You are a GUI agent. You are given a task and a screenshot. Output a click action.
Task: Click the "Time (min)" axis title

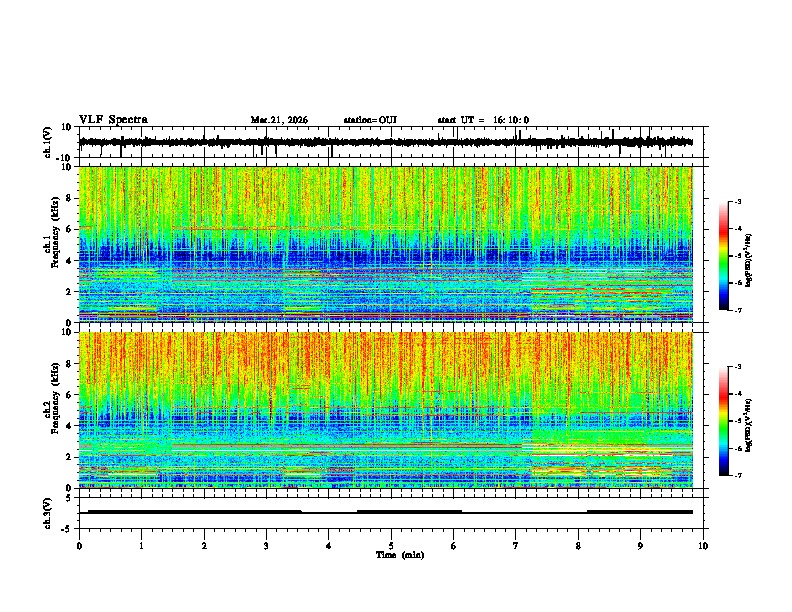coord(400,555)
